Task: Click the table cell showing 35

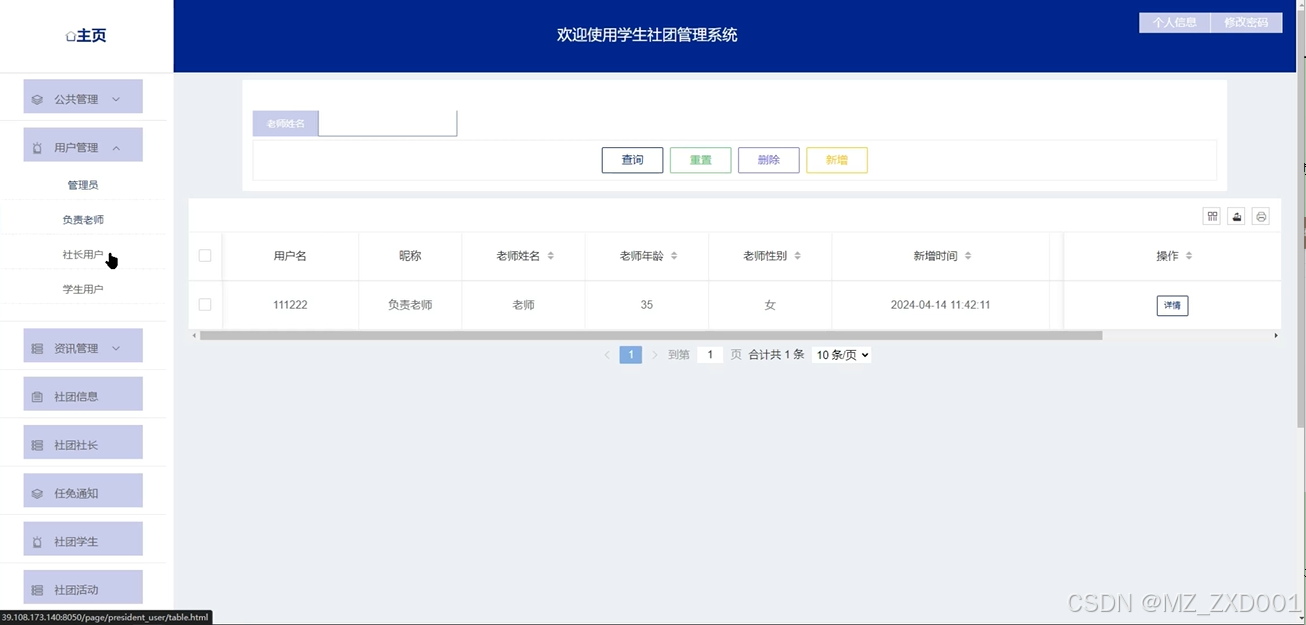Action: [647, 305]
